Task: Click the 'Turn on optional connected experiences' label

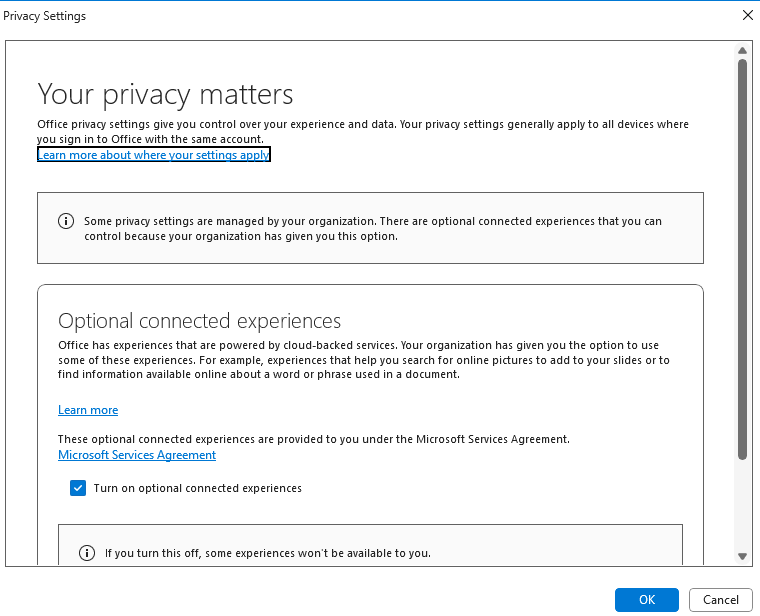Action: 197,488
